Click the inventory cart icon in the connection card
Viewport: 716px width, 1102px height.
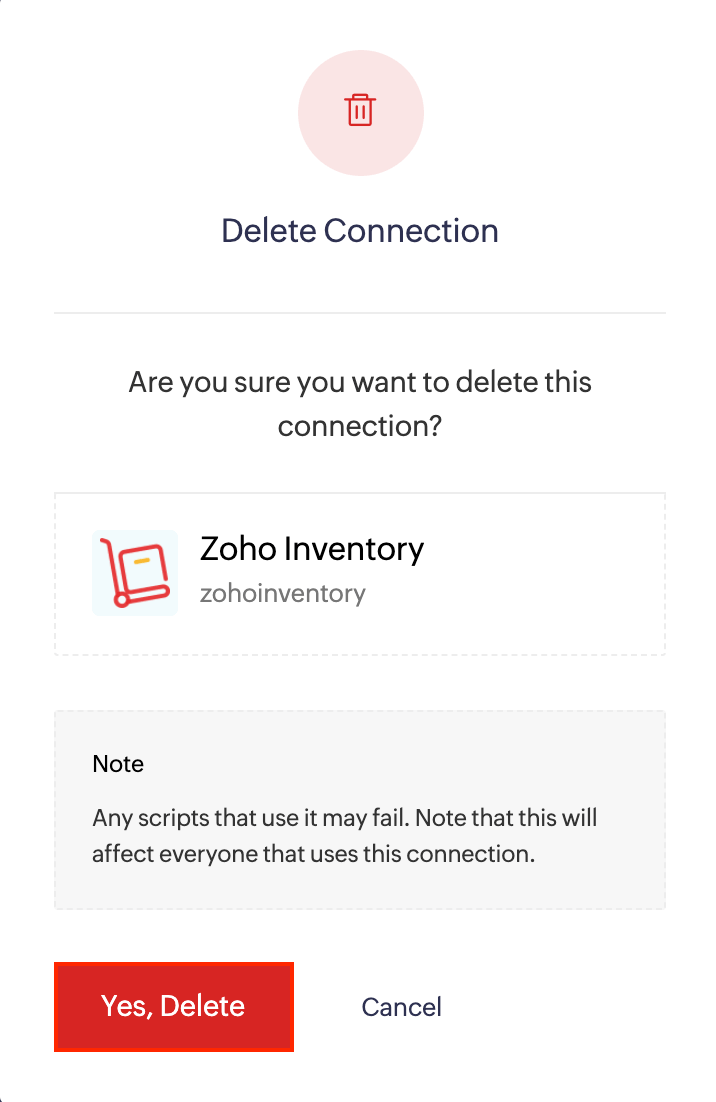(x=134, y=572)
